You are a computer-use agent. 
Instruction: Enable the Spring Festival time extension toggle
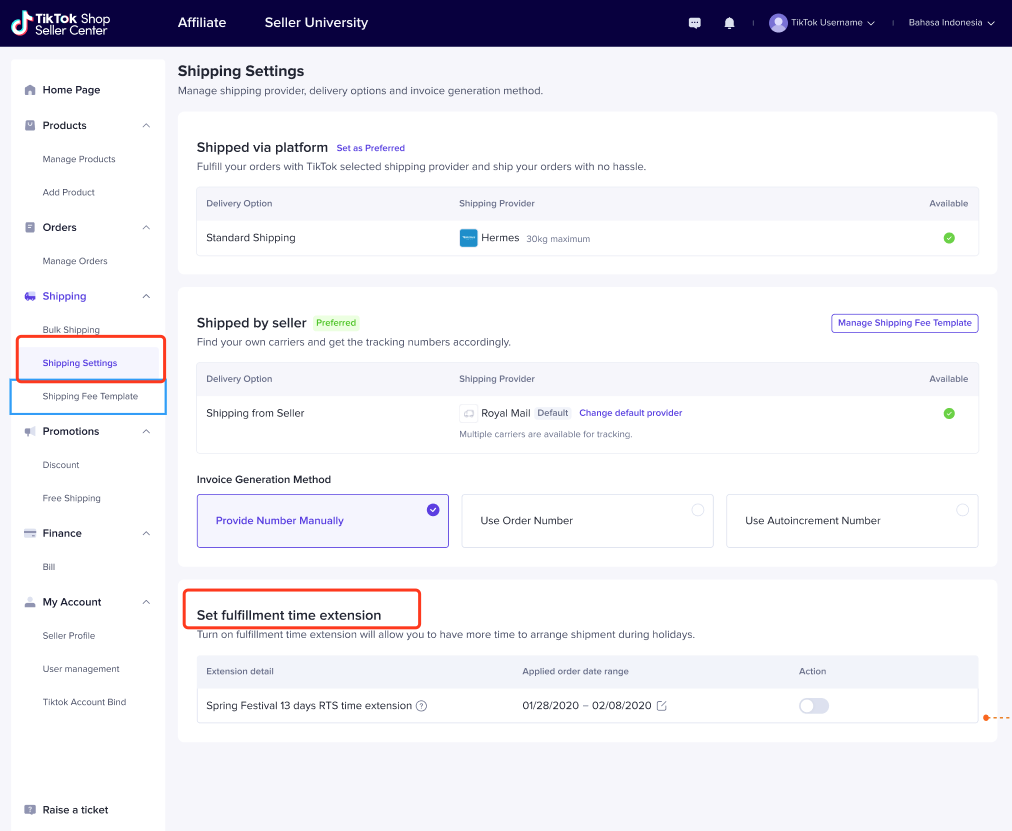tap(813, 706)
